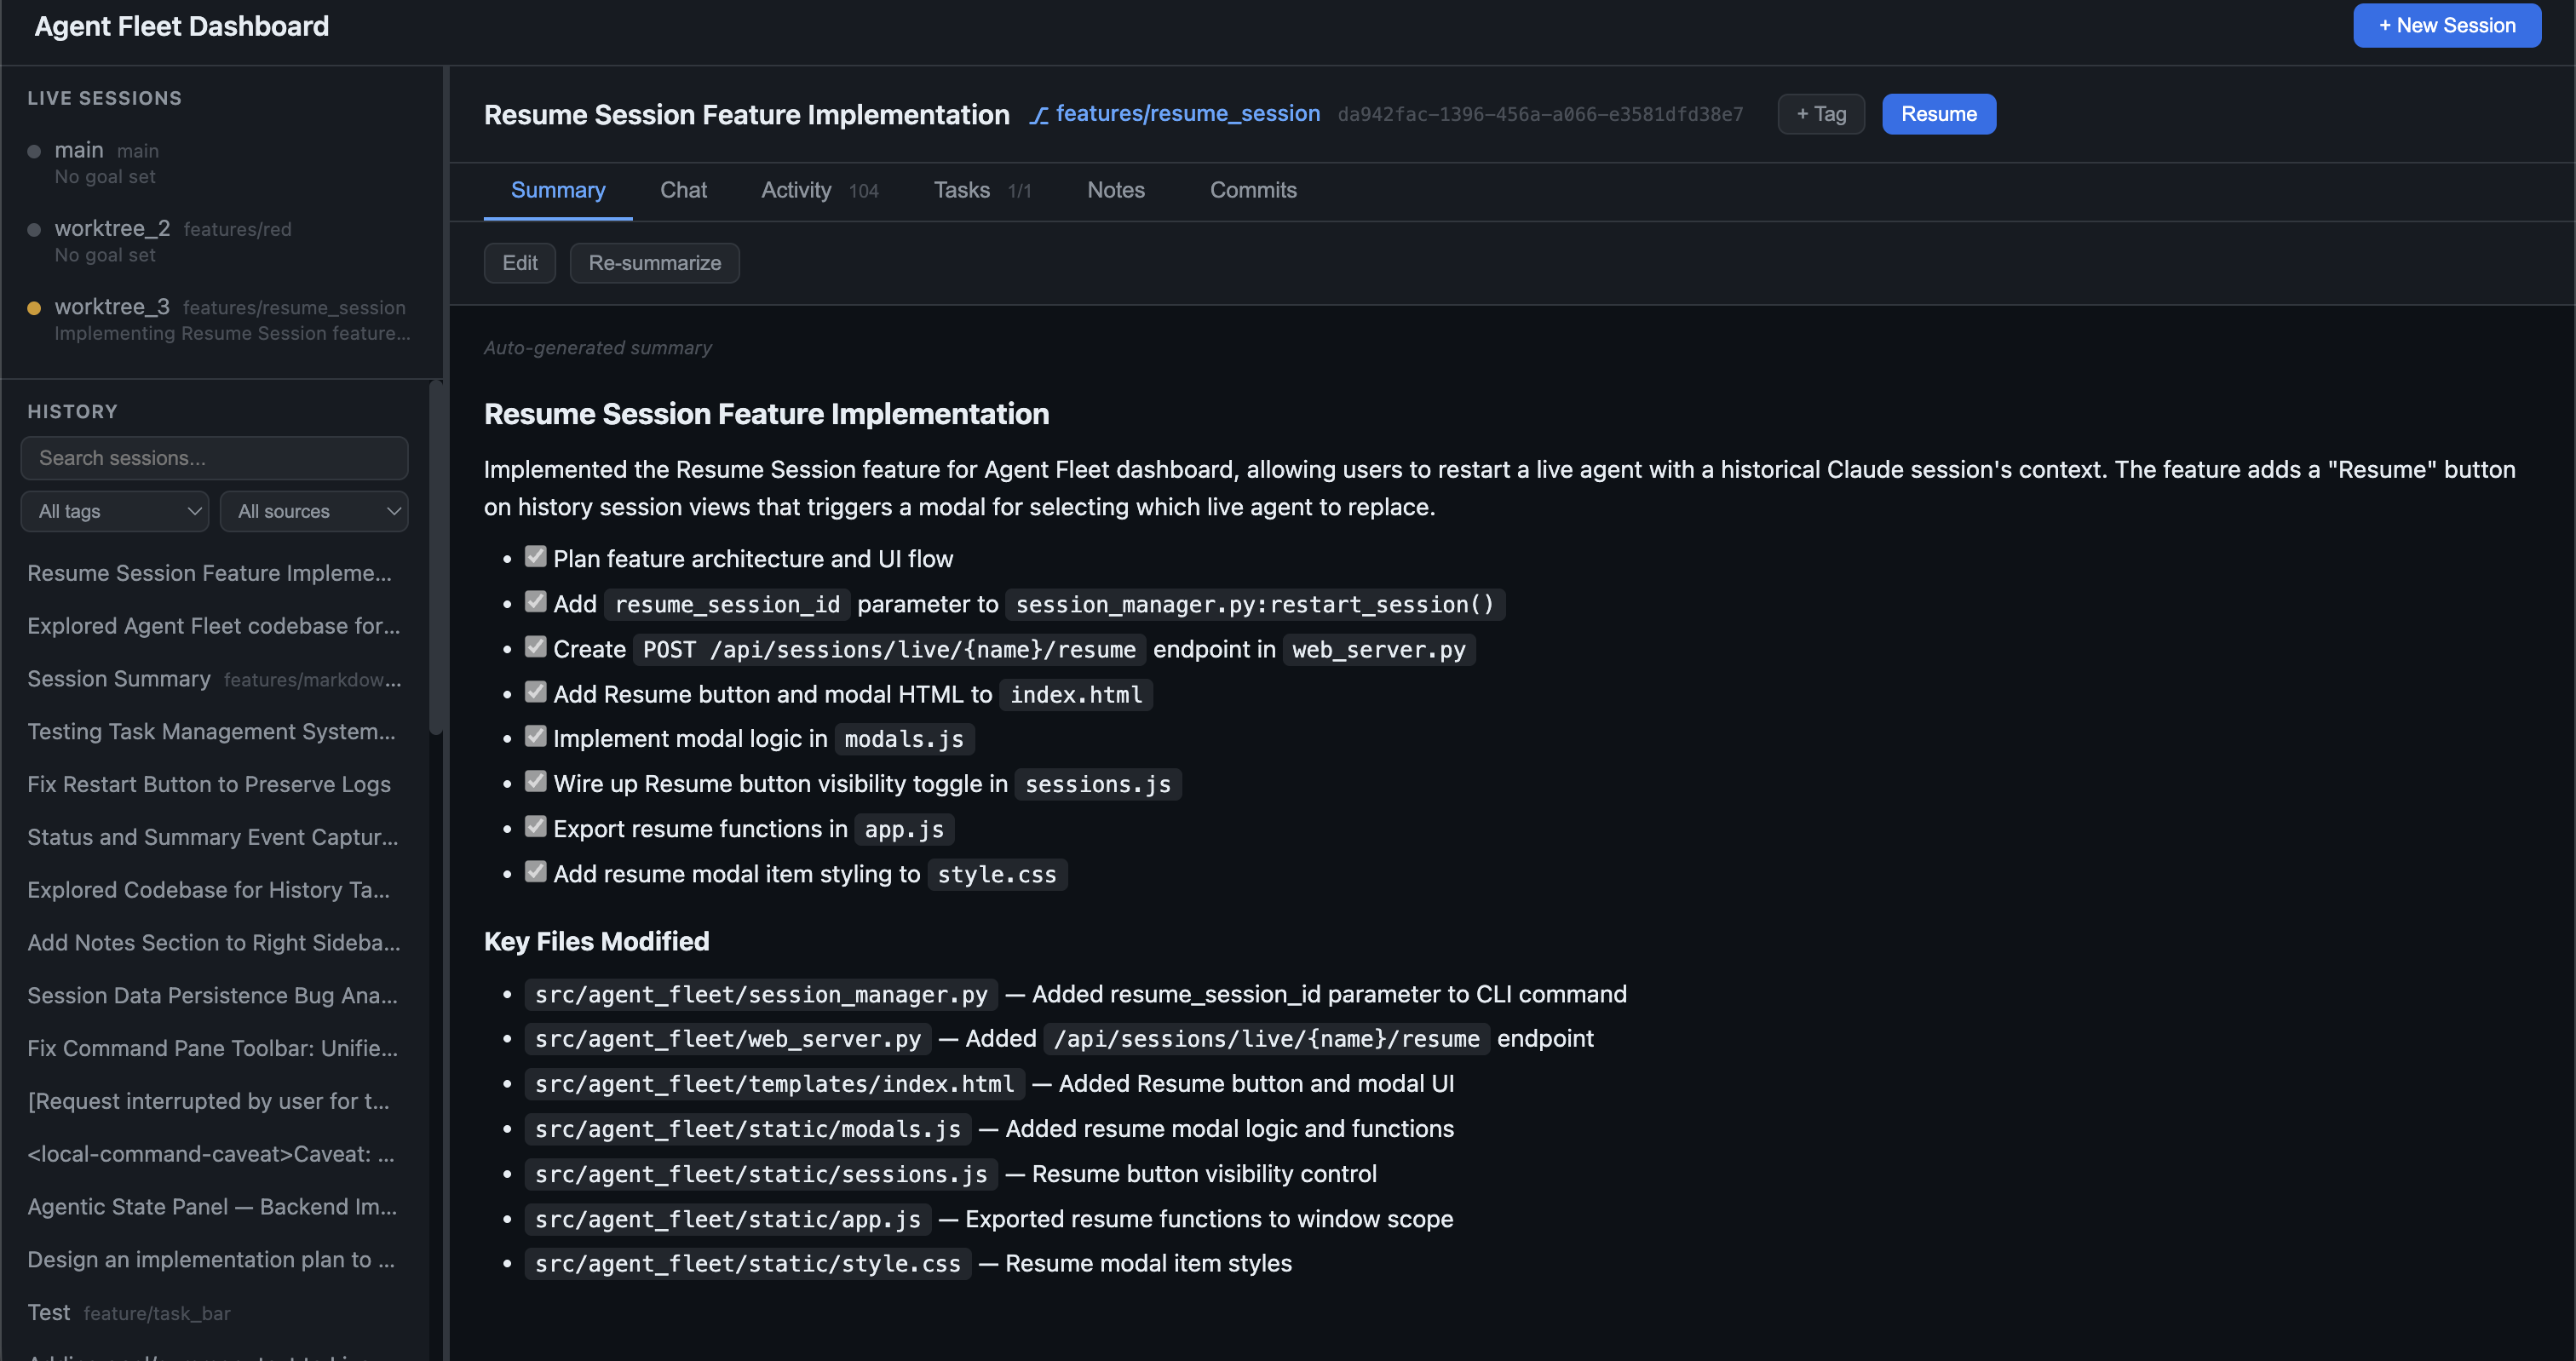Open the 'Test' feature/task_bar history item

tap(214, 1313)
